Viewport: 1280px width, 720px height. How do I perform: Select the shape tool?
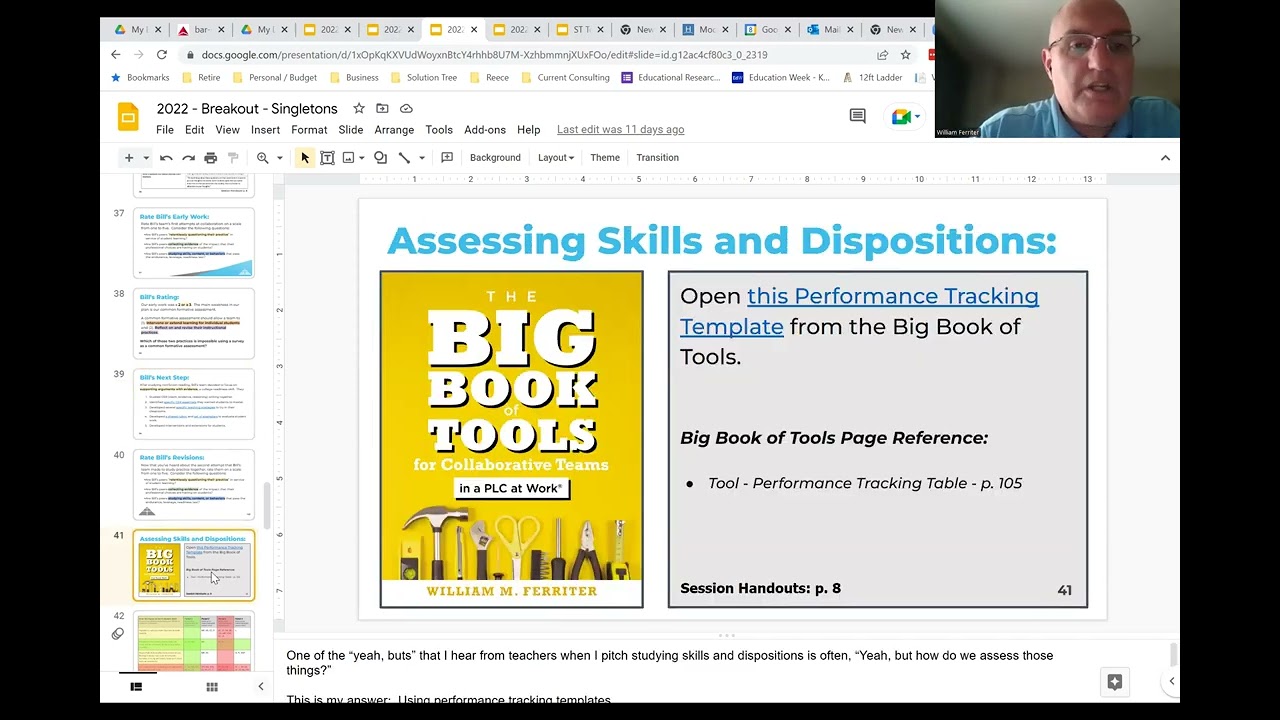(380, 158)
